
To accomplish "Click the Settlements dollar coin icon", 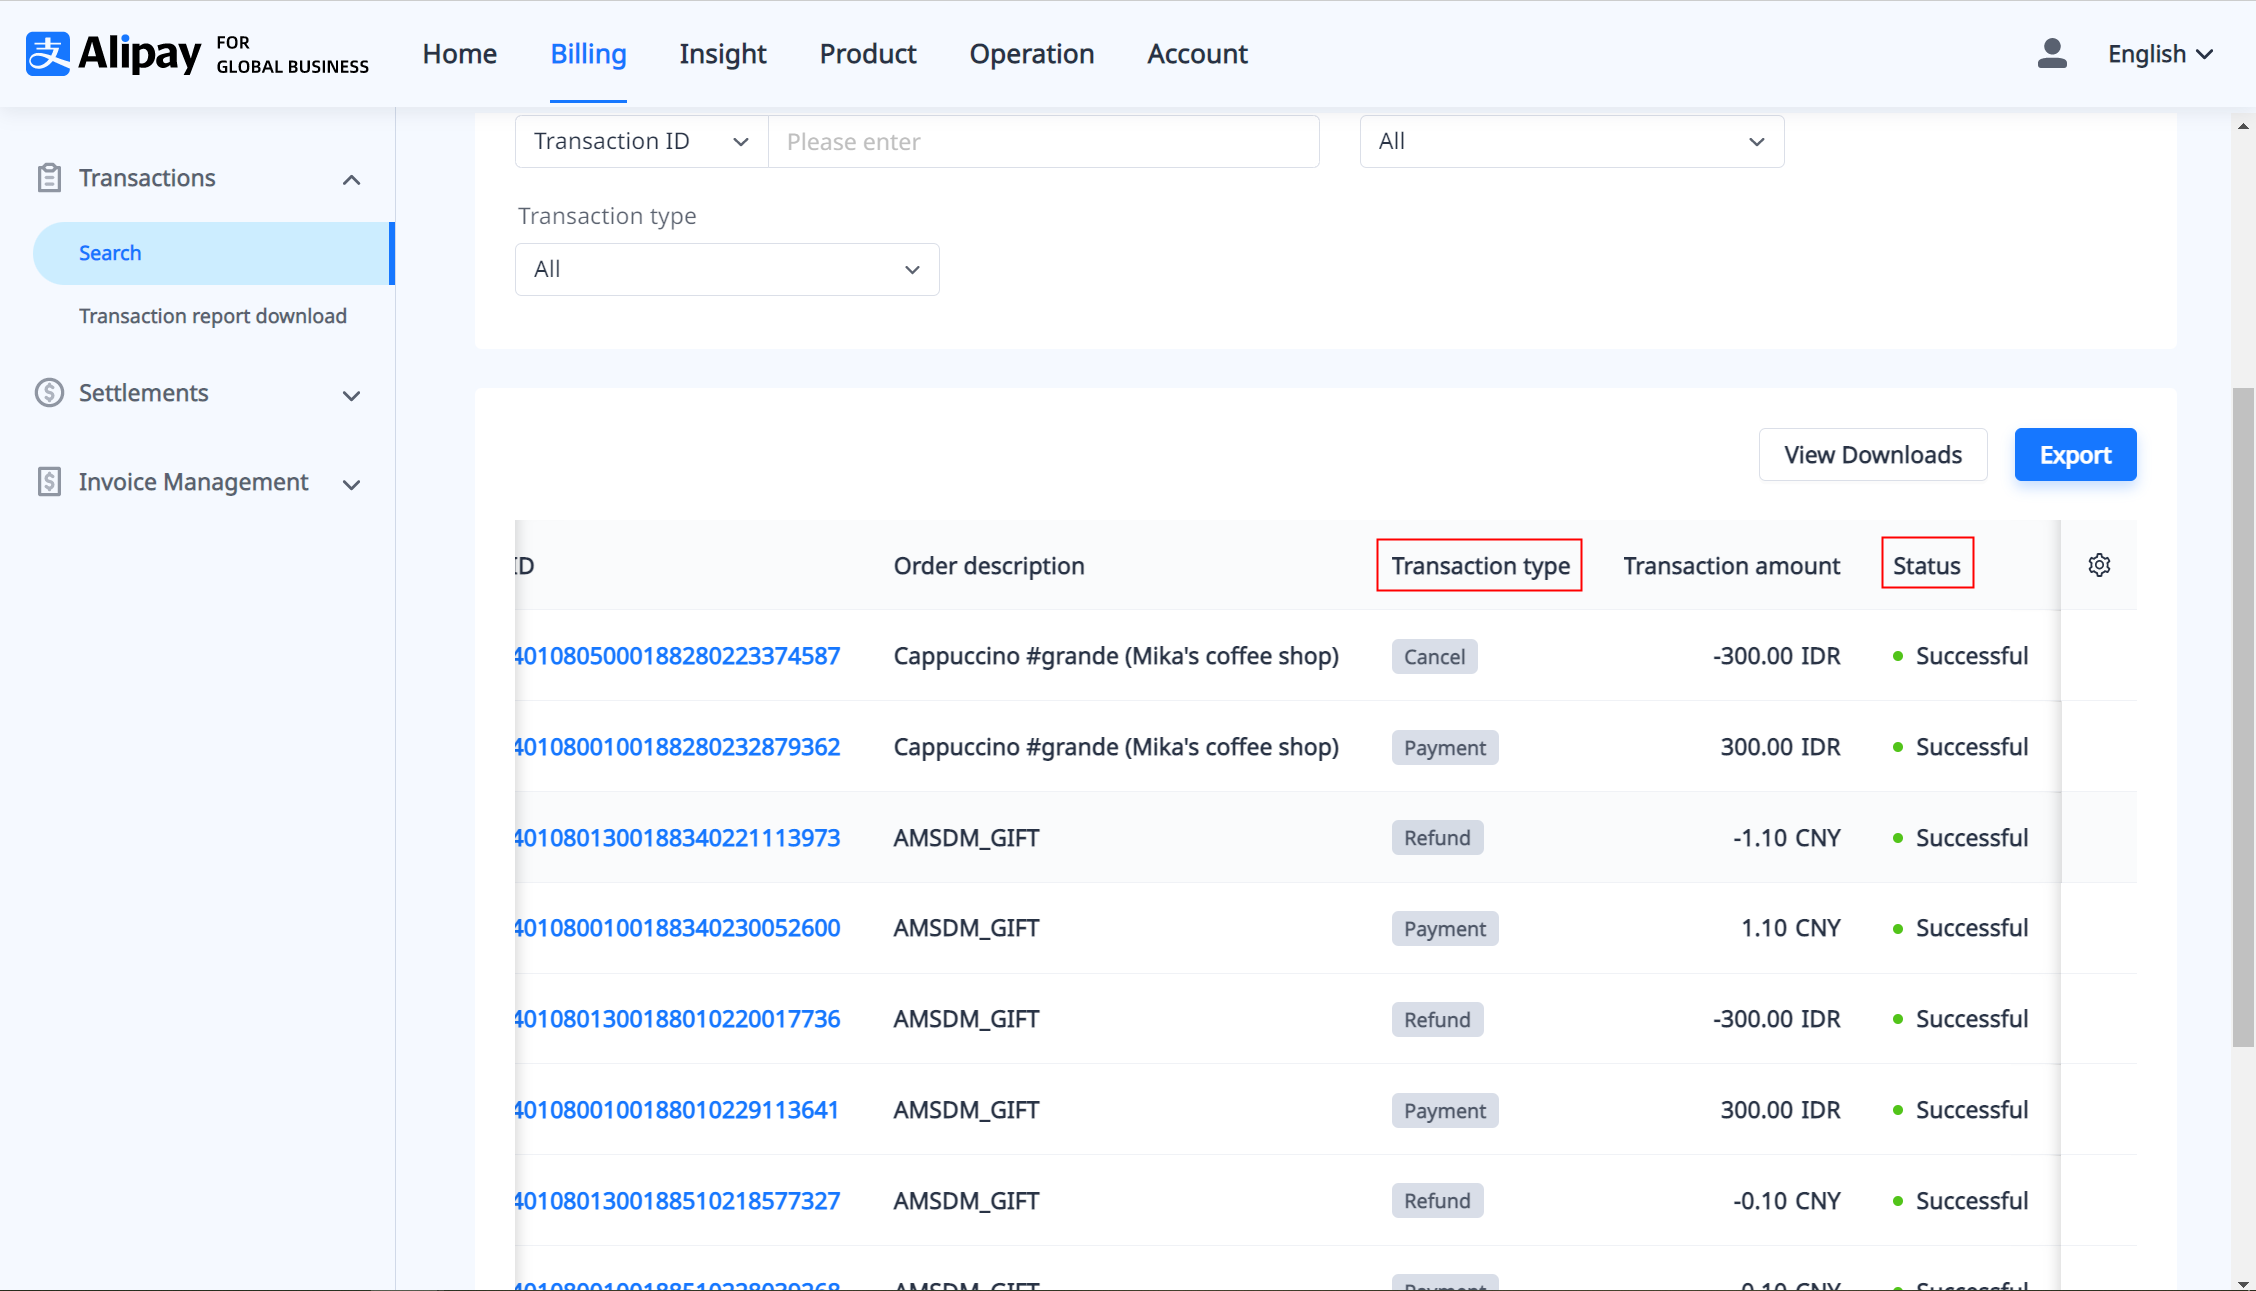I will coord(49,393).
